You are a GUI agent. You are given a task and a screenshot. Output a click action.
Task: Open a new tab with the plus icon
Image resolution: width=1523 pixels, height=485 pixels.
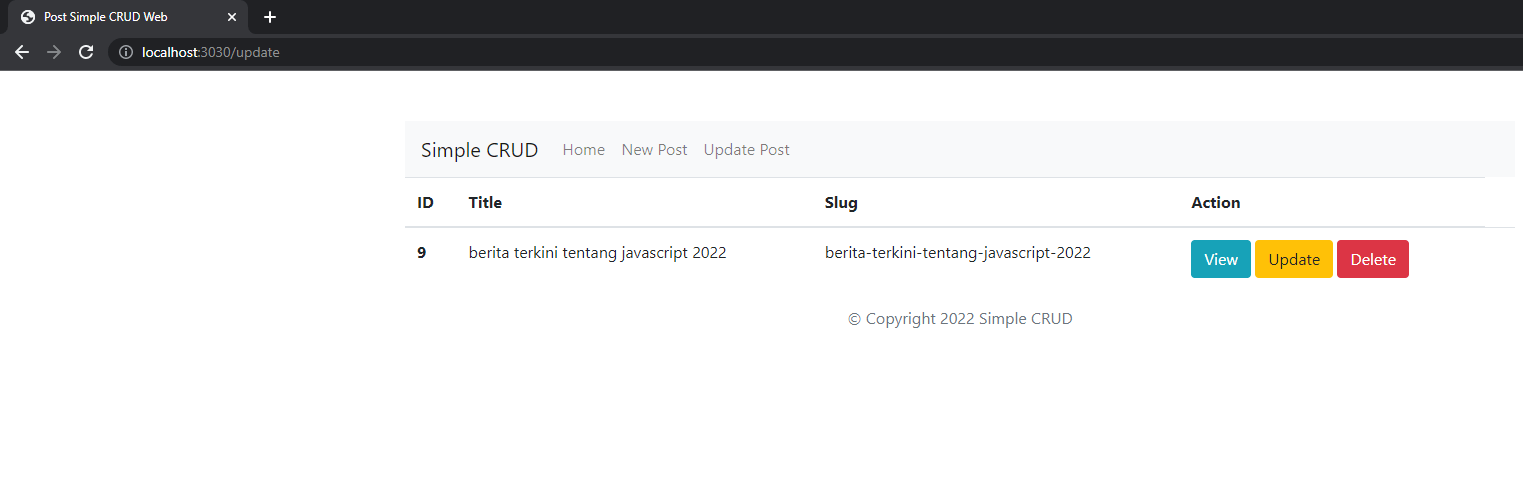(269, 17)
